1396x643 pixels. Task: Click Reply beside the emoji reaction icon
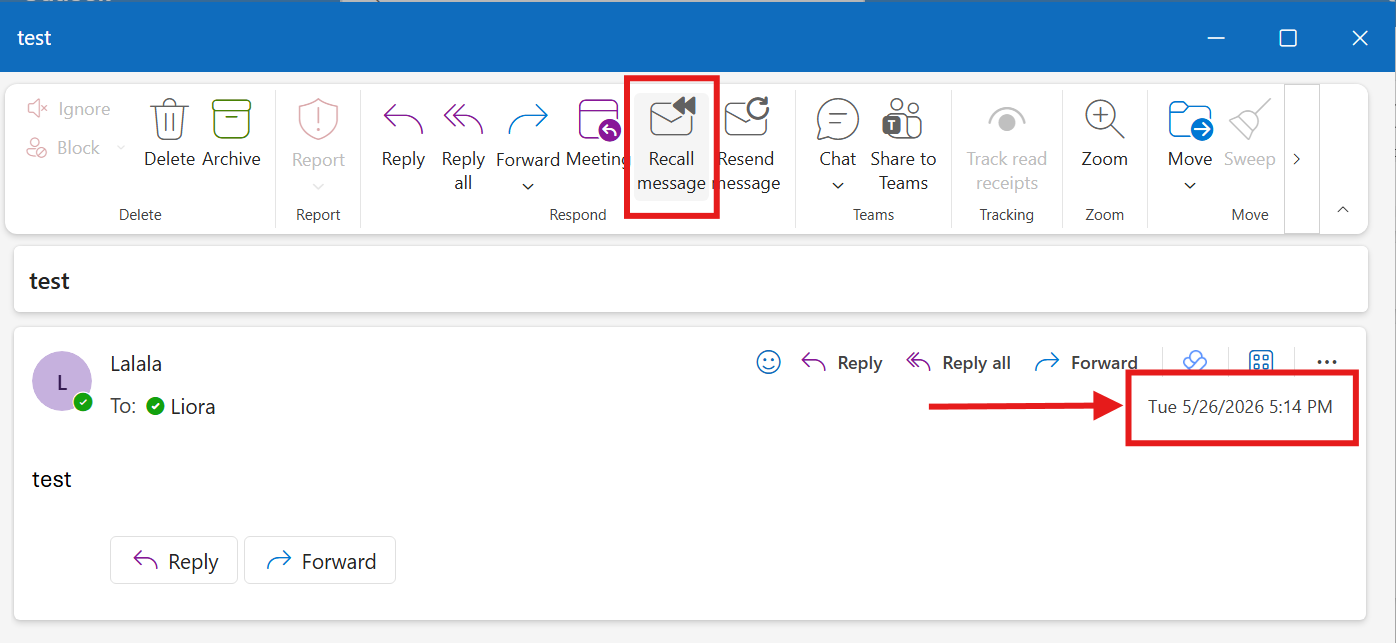(842, 363)
